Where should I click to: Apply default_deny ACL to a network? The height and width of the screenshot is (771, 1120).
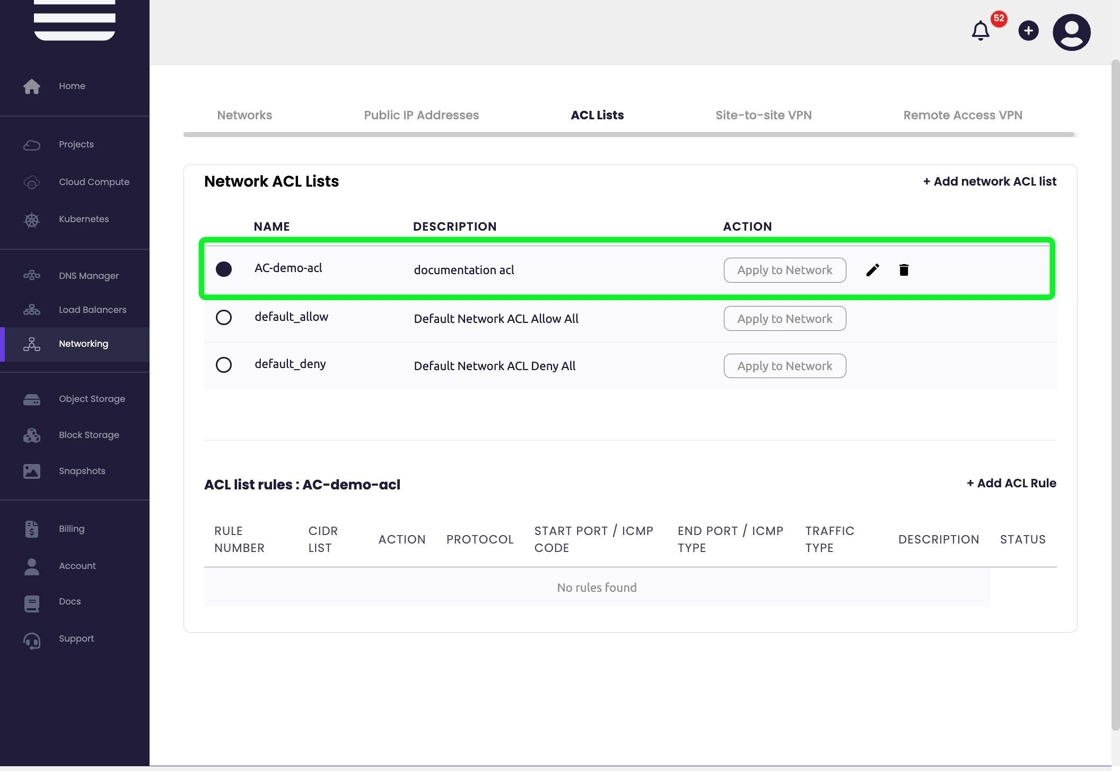click(784, 366)
